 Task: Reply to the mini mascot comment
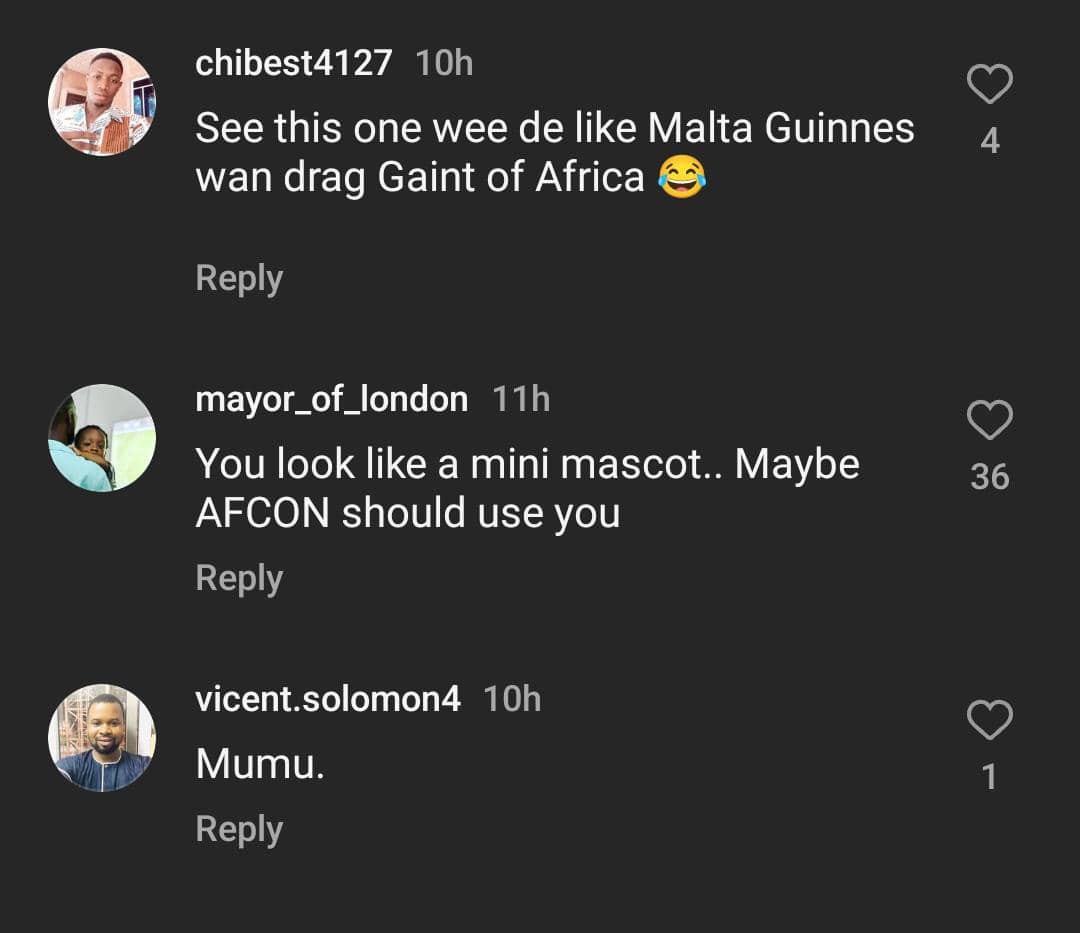tap(239, 578)
